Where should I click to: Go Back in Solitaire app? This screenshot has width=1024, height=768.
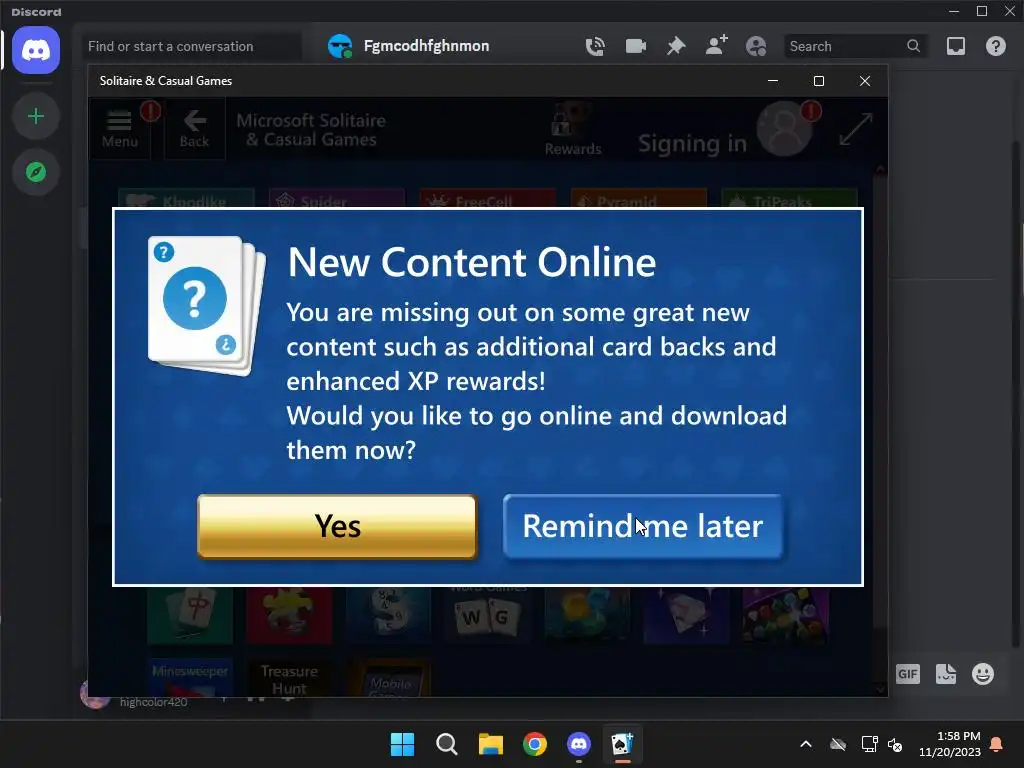coord(195,129)
